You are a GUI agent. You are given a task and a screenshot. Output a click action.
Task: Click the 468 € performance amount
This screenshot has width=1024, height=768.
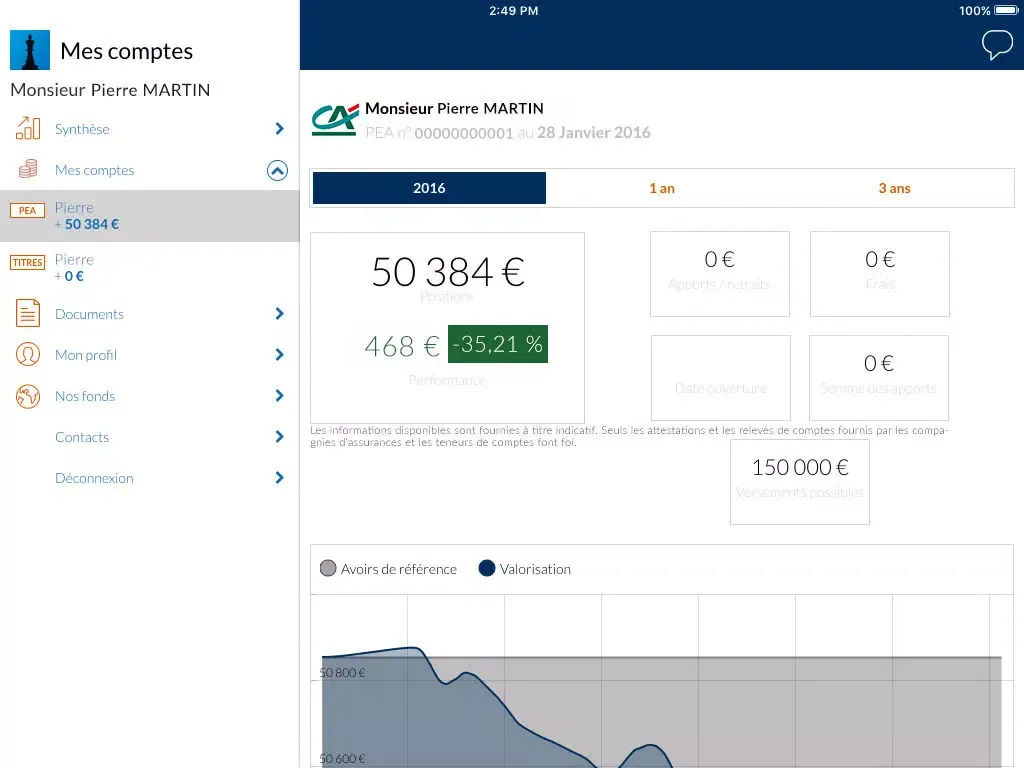coord(402,345)
